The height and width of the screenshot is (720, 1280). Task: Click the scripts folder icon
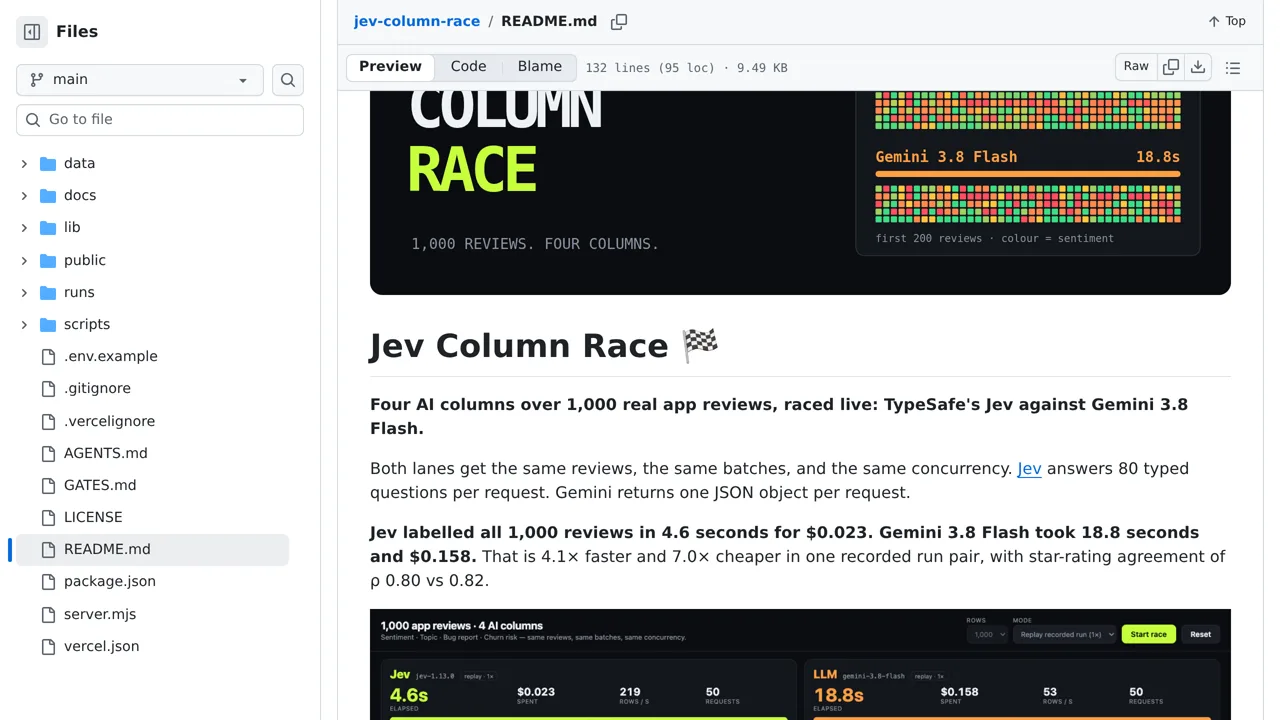pos(48,324)
